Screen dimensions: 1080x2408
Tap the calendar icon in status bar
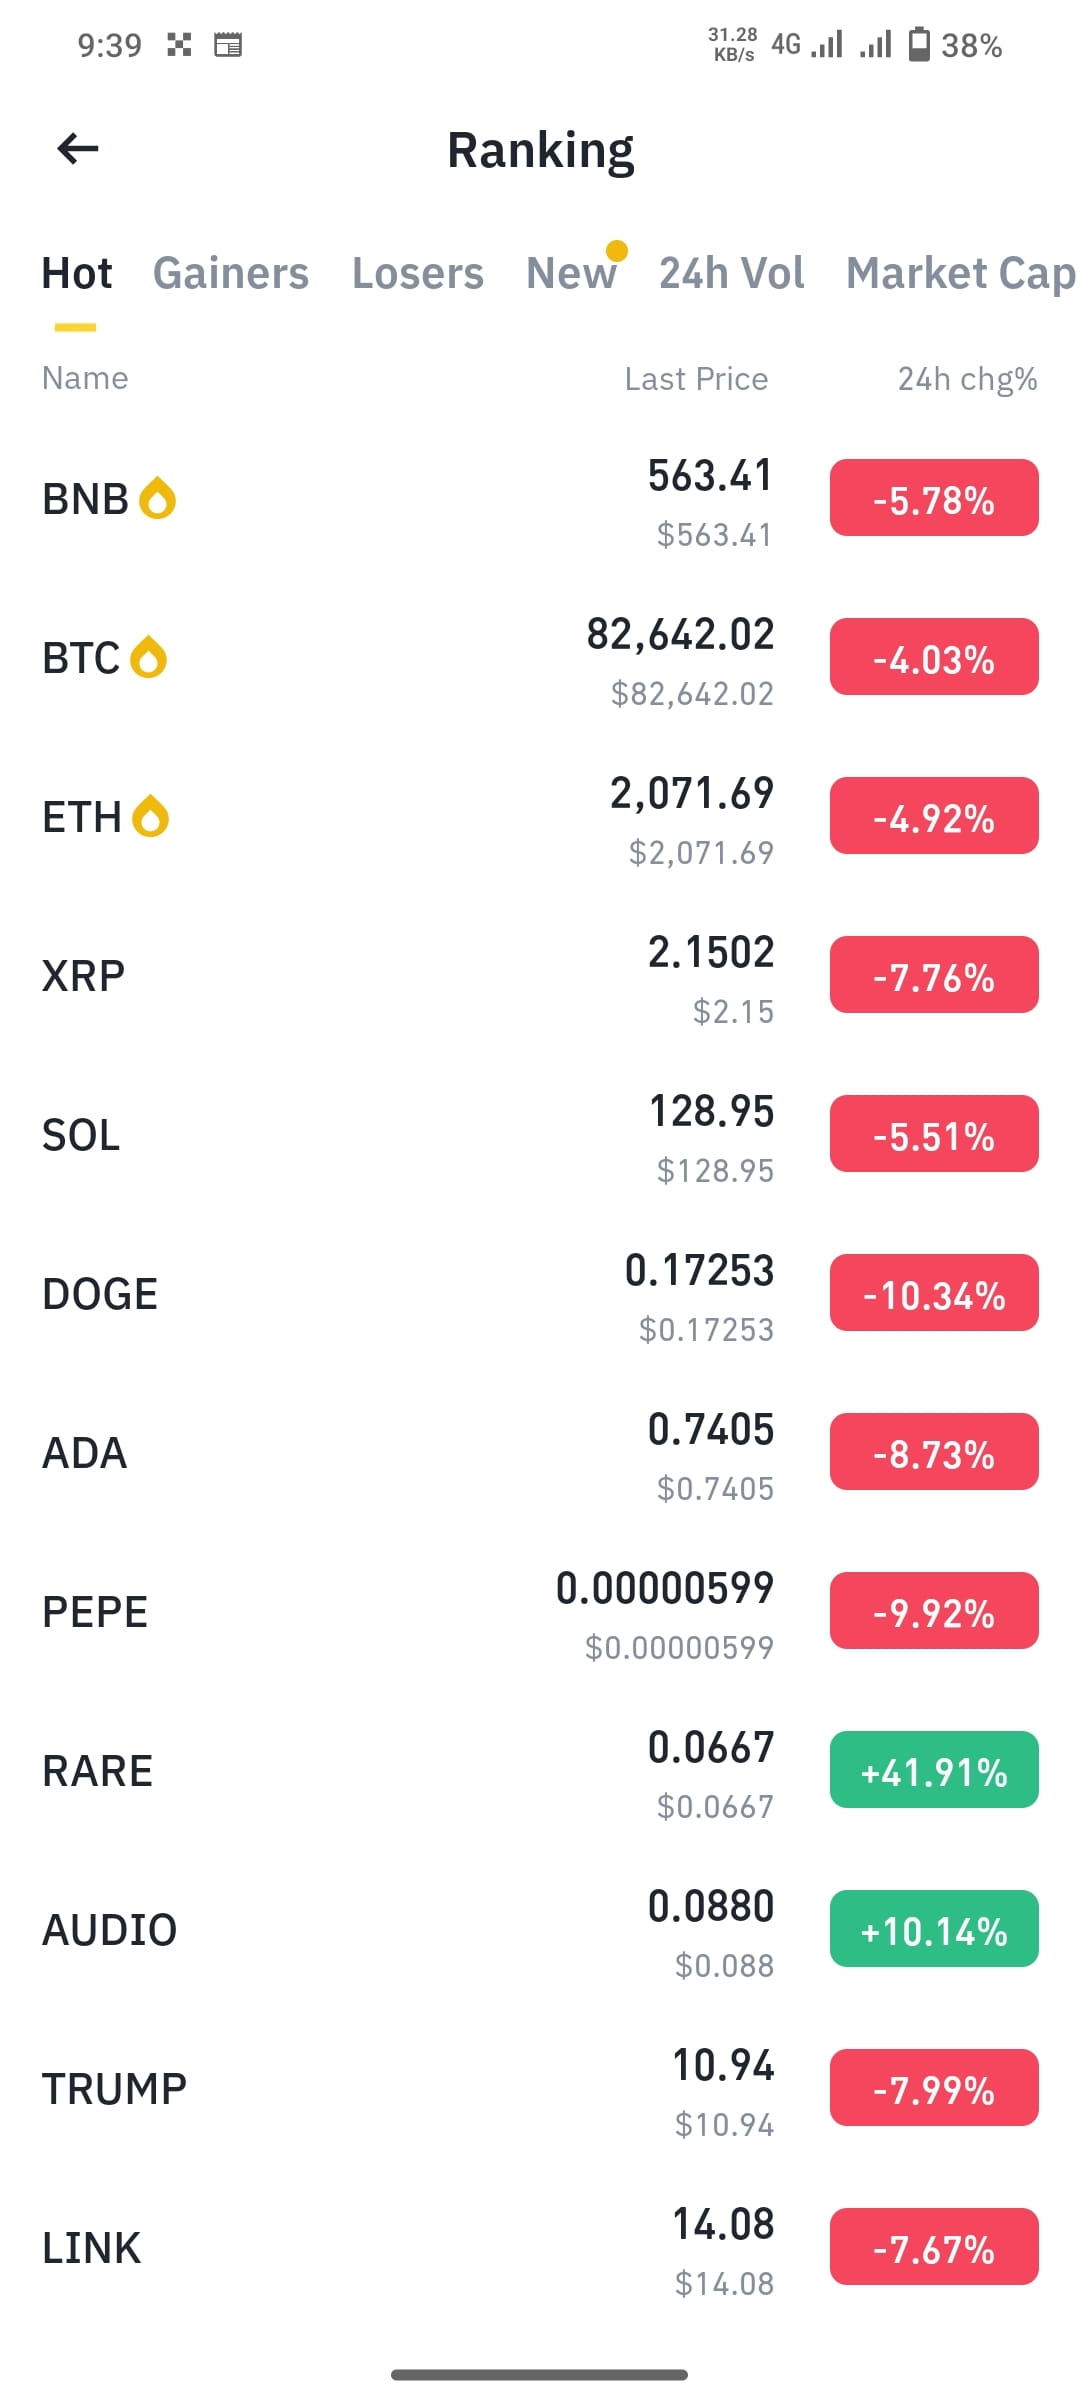pos(228,45)
